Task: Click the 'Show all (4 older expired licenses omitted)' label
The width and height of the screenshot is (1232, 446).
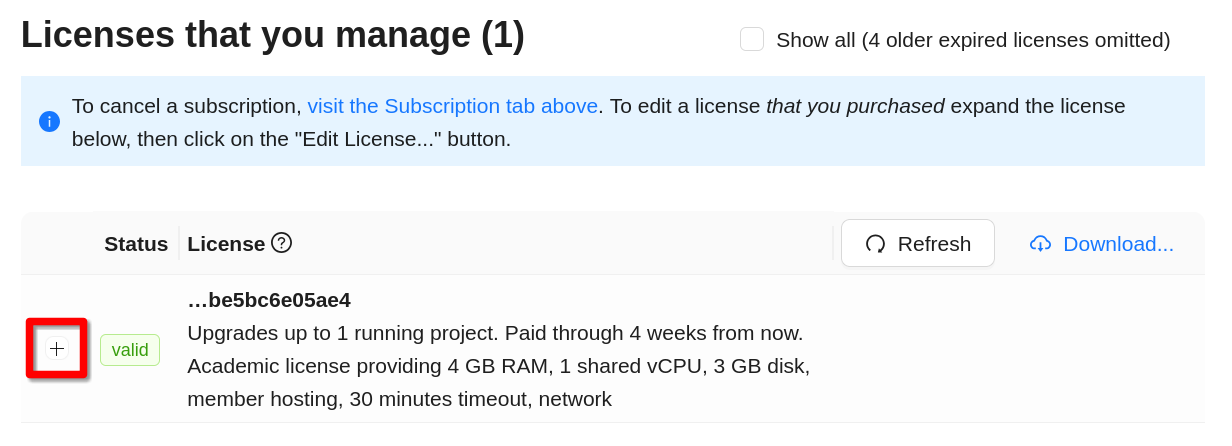Action: [x=972, y=40]
